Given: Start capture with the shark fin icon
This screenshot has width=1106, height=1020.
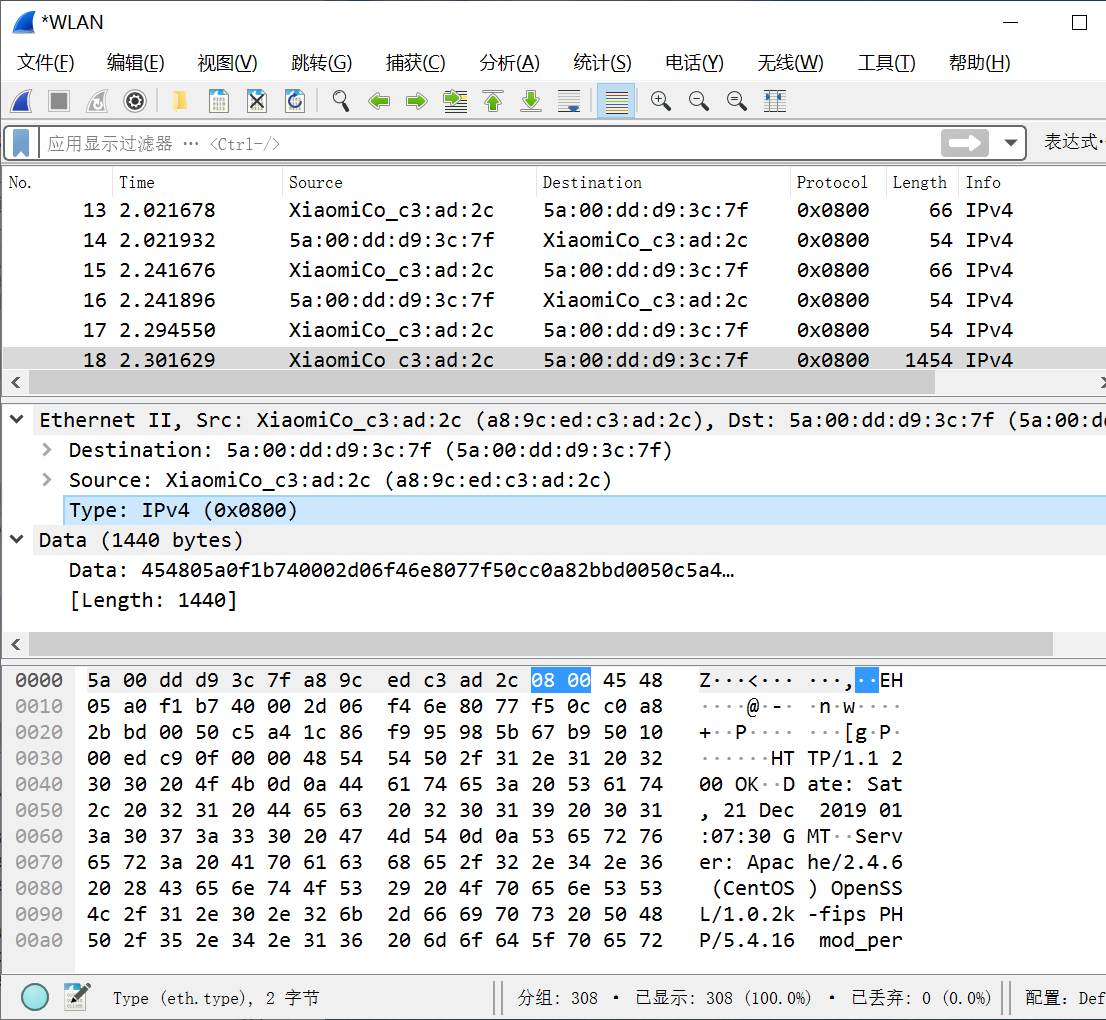Looking at the screenshot, I should point(22,101).
